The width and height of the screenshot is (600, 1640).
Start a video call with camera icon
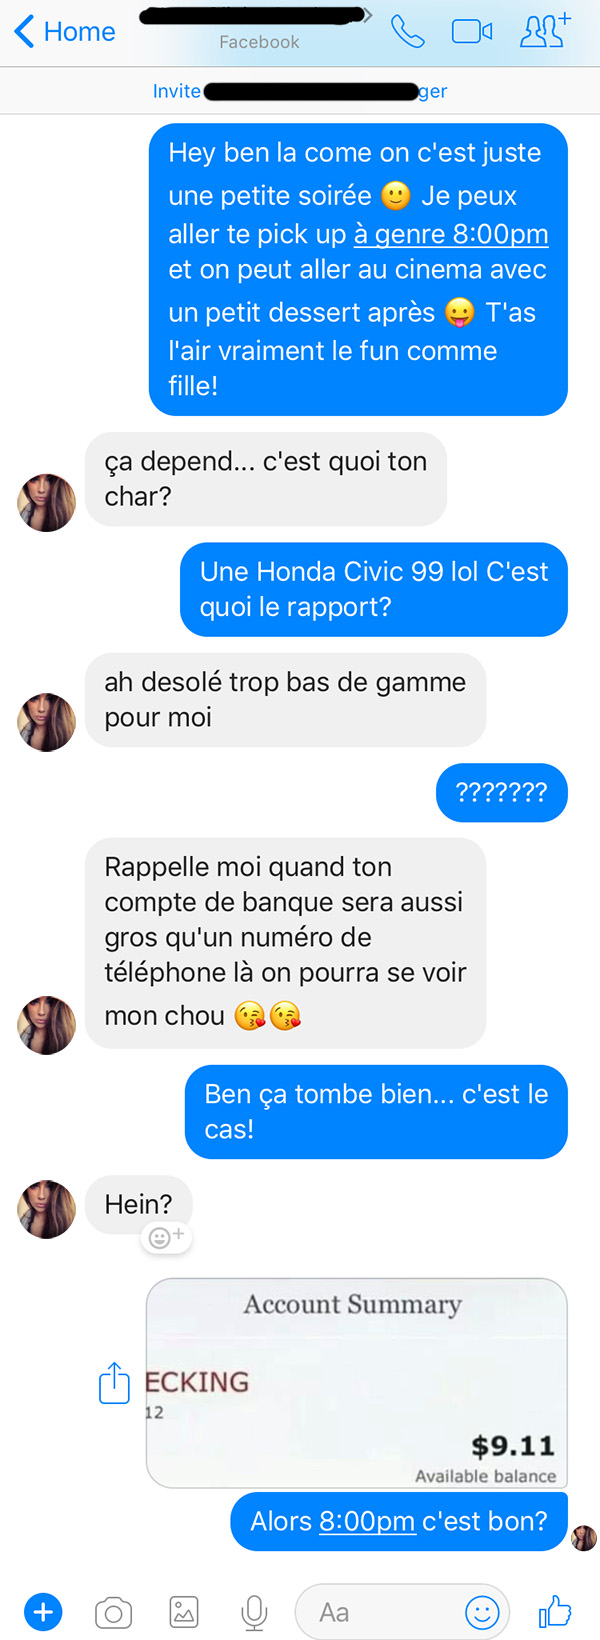[472, 32]
